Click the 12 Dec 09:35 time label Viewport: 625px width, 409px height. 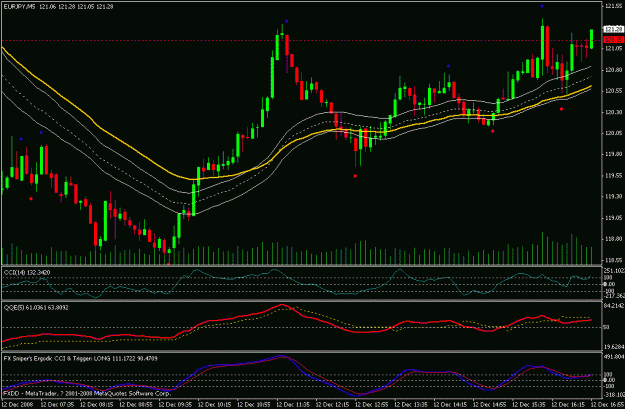tap(175, 404)
